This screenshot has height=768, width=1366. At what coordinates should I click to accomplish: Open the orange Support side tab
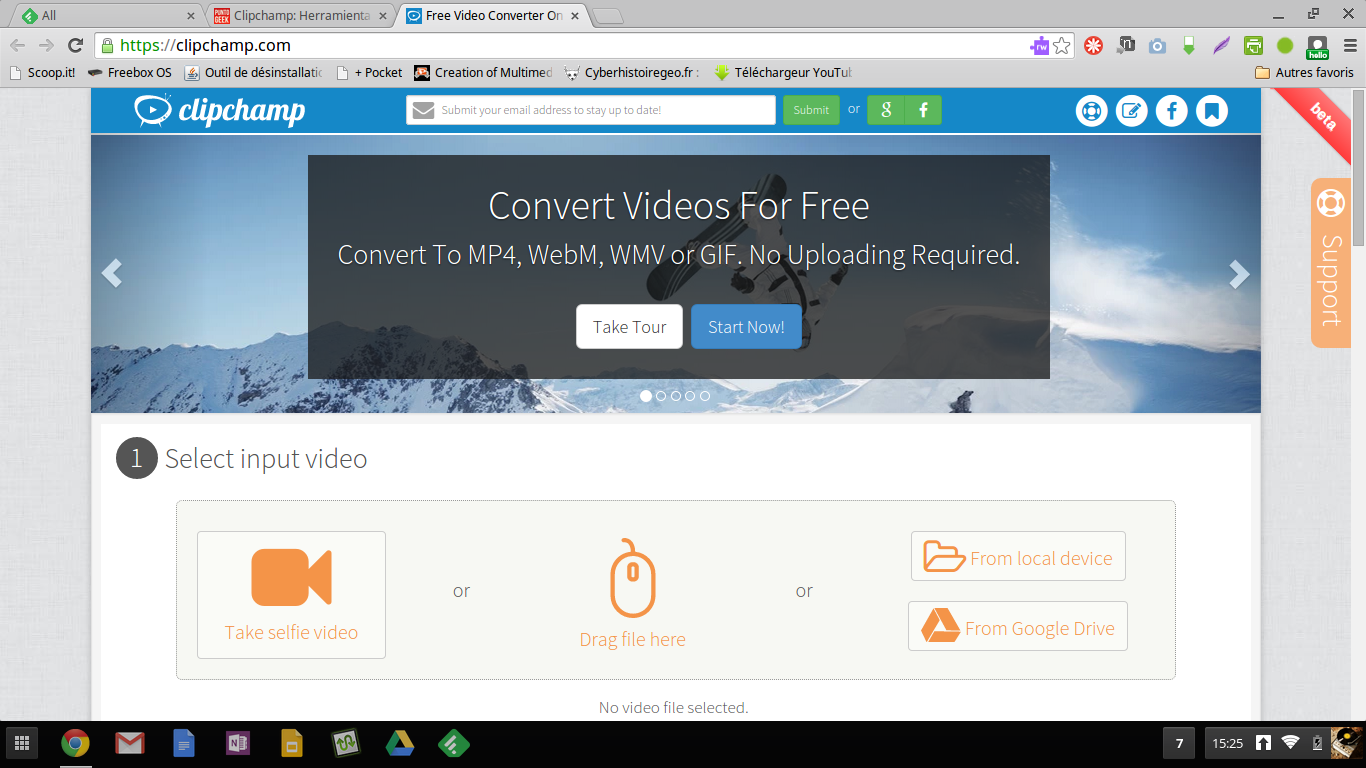[1331, 263]
